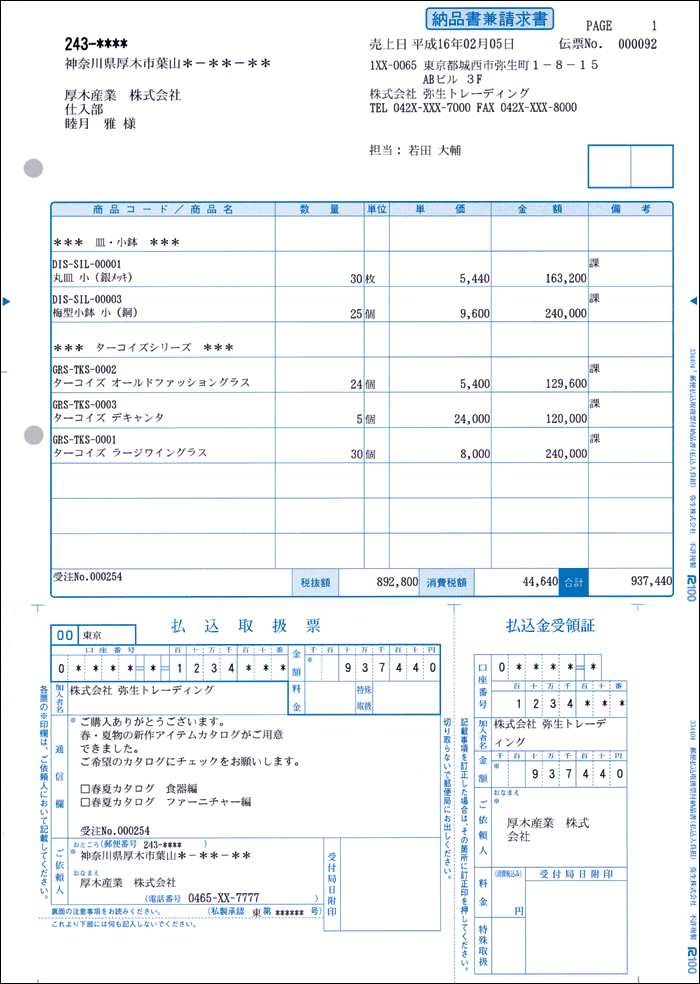Click product name ターコイズ デキャンタ

[x=109, y=418]
